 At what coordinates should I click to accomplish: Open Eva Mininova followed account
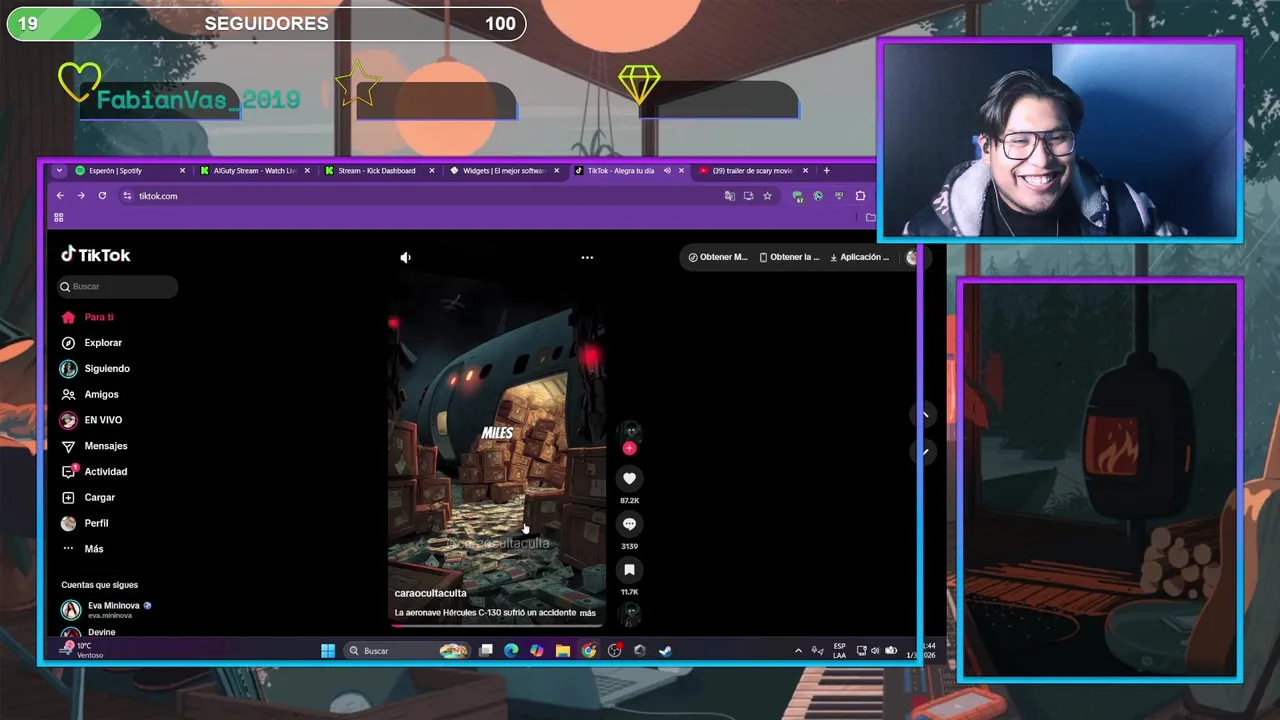click(106, 609)
